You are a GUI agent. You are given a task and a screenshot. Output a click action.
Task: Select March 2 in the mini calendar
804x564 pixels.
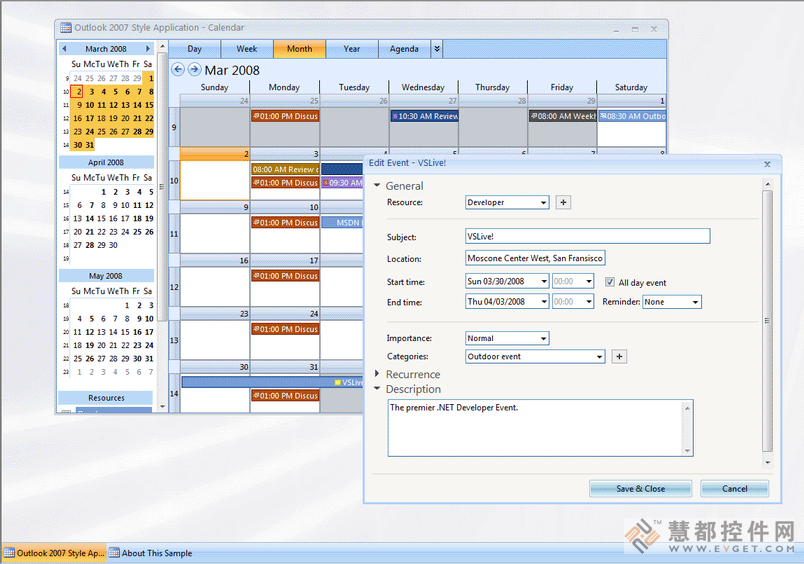point(77,92)
